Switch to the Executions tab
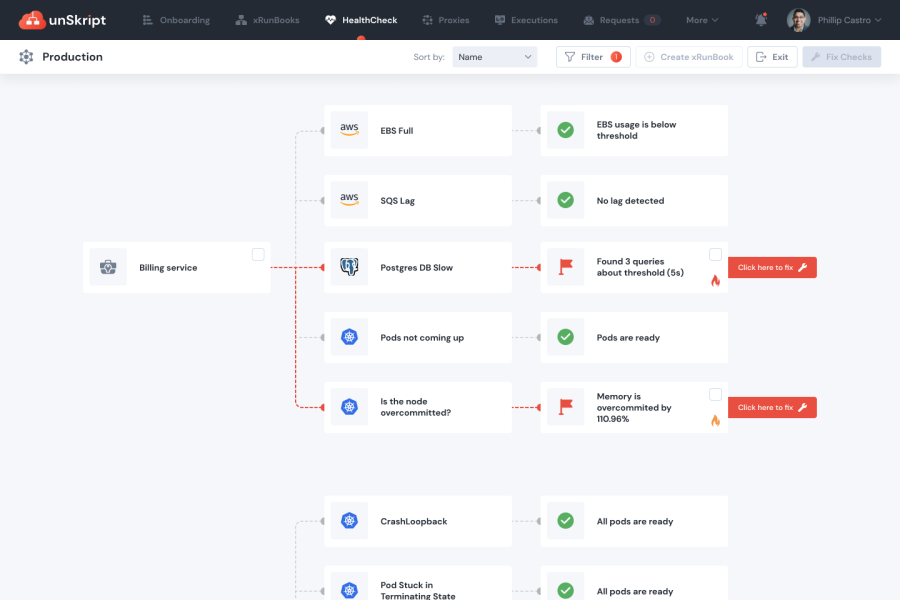This screenshot has height=600, width=900. [x=526, y=19]
